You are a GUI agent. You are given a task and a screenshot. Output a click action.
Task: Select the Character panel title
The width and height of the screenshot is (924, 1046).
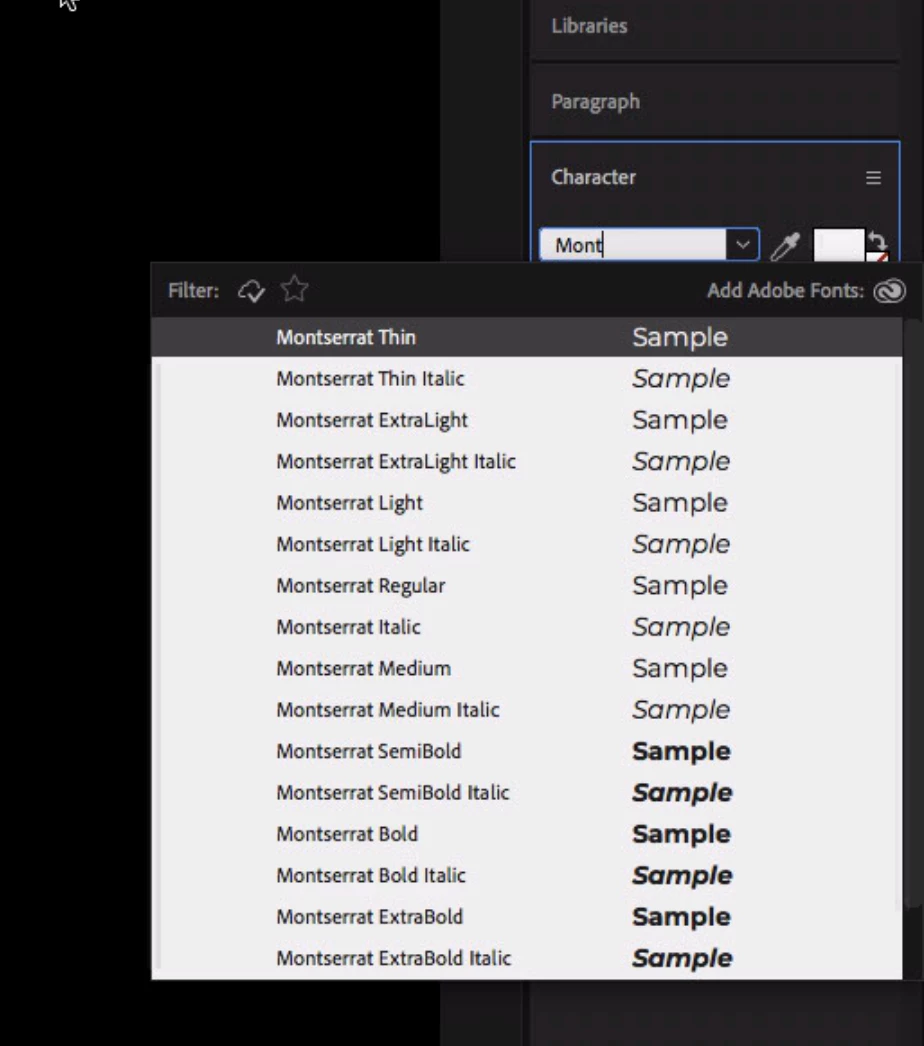coord(593,177)
